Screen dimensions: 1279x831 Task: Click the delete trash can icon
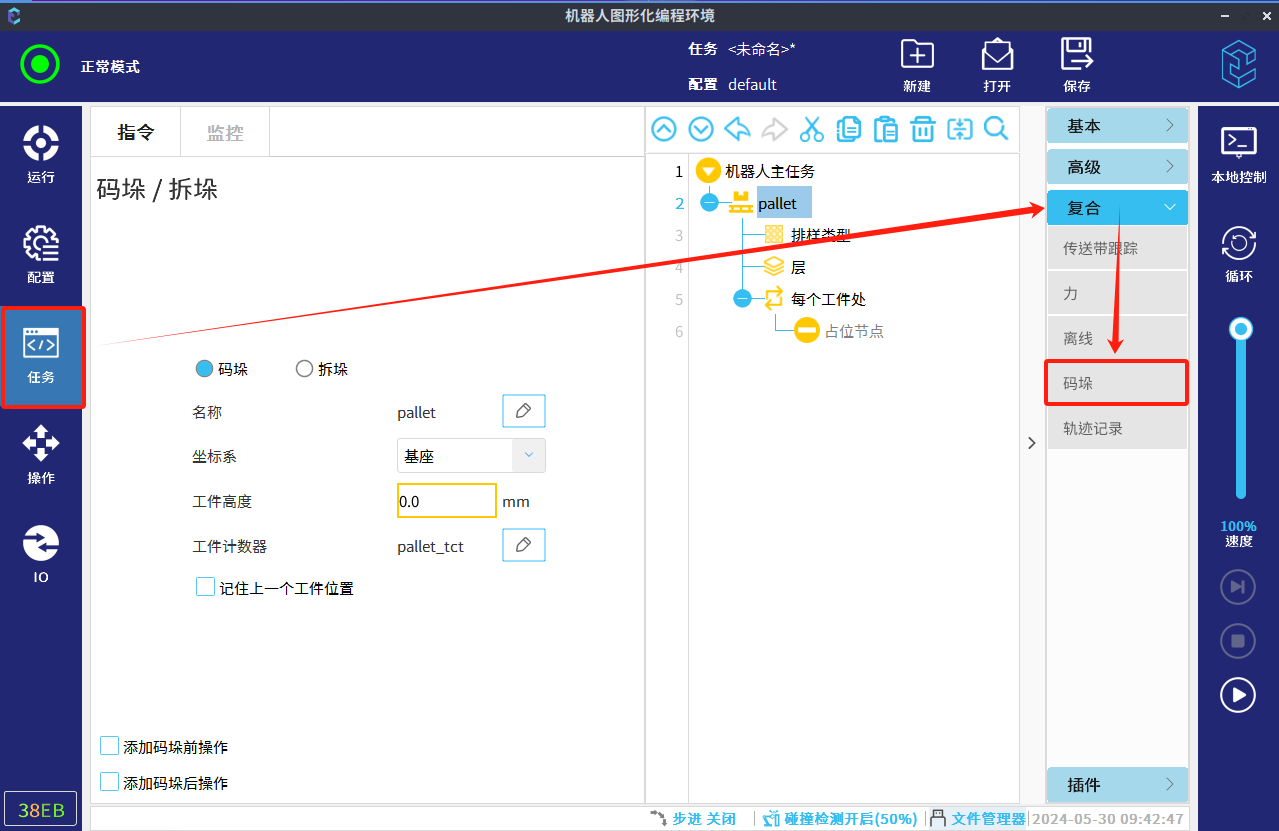922,129
